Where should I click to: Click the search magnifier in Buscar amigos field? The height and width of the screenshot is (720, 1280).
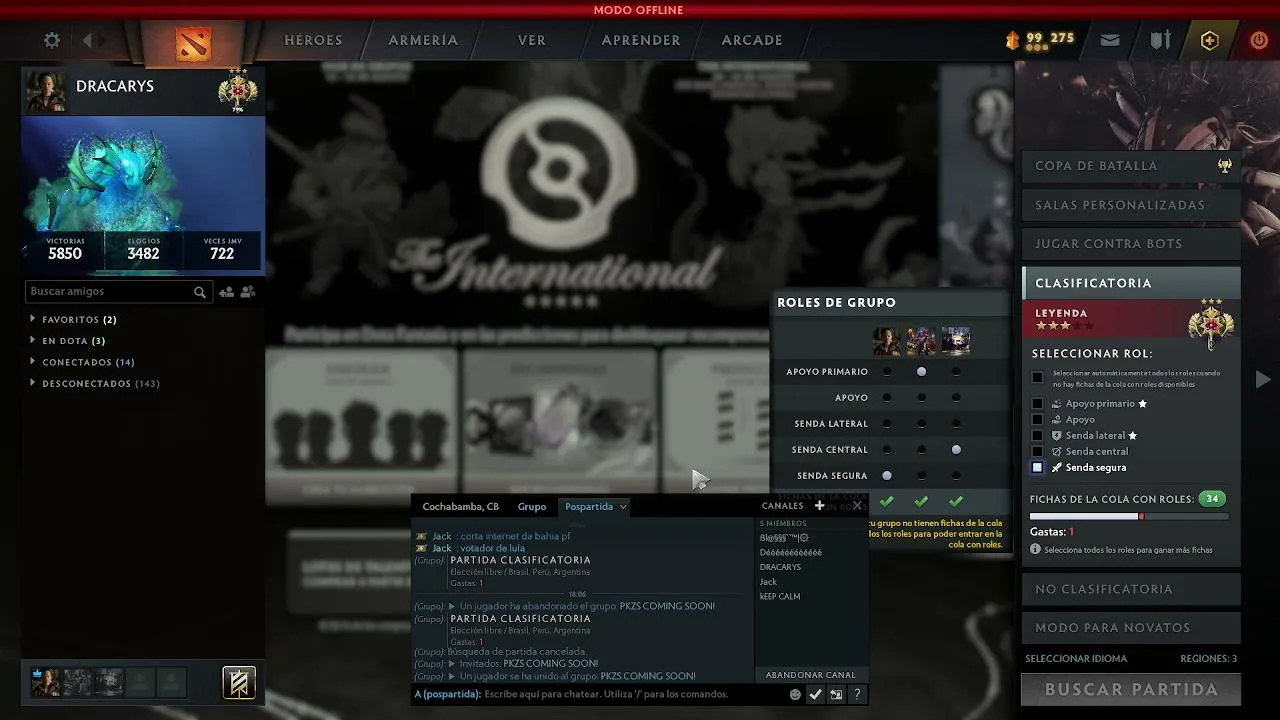click(x=200, y=292)
